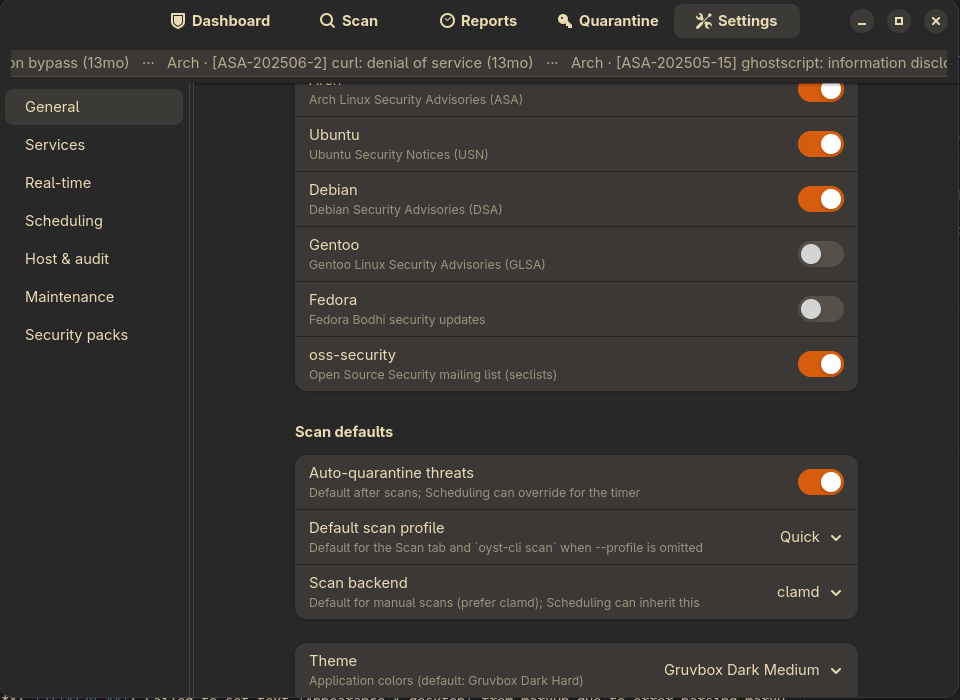Go to the Quarantine tab
Screen dimensions: 960x700
coord(607,21)
